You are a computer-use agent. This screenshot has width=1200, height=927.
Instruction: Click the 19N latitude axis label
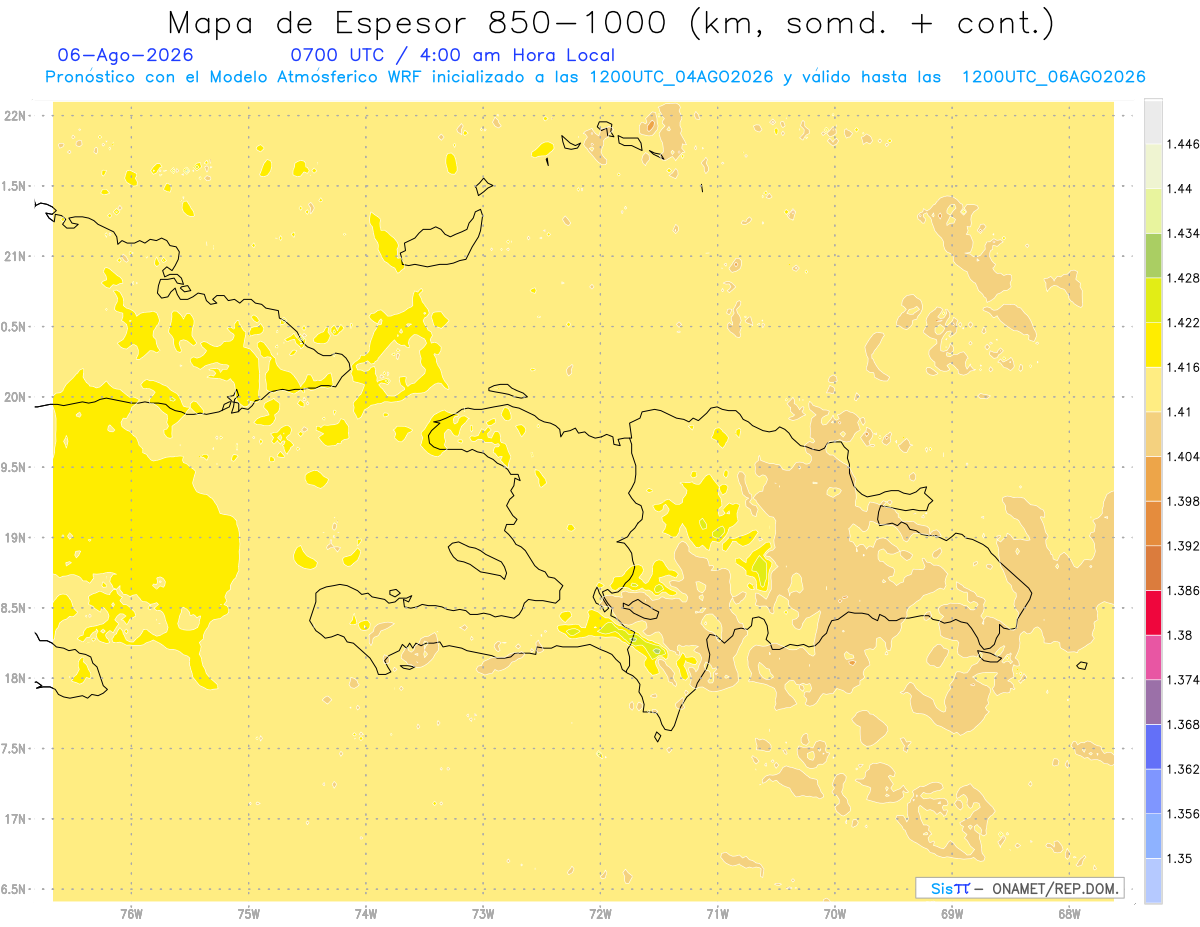(17, 538)
